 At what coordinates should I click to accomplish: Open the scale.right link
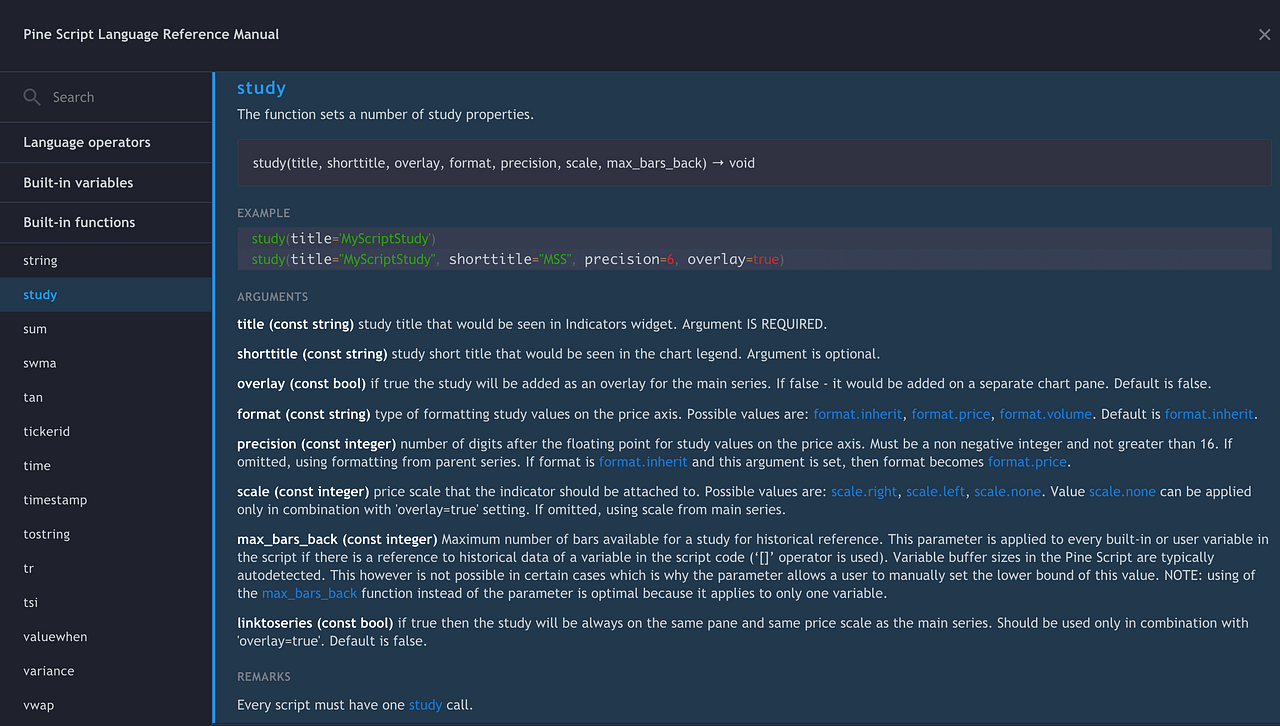coord(864,492)
